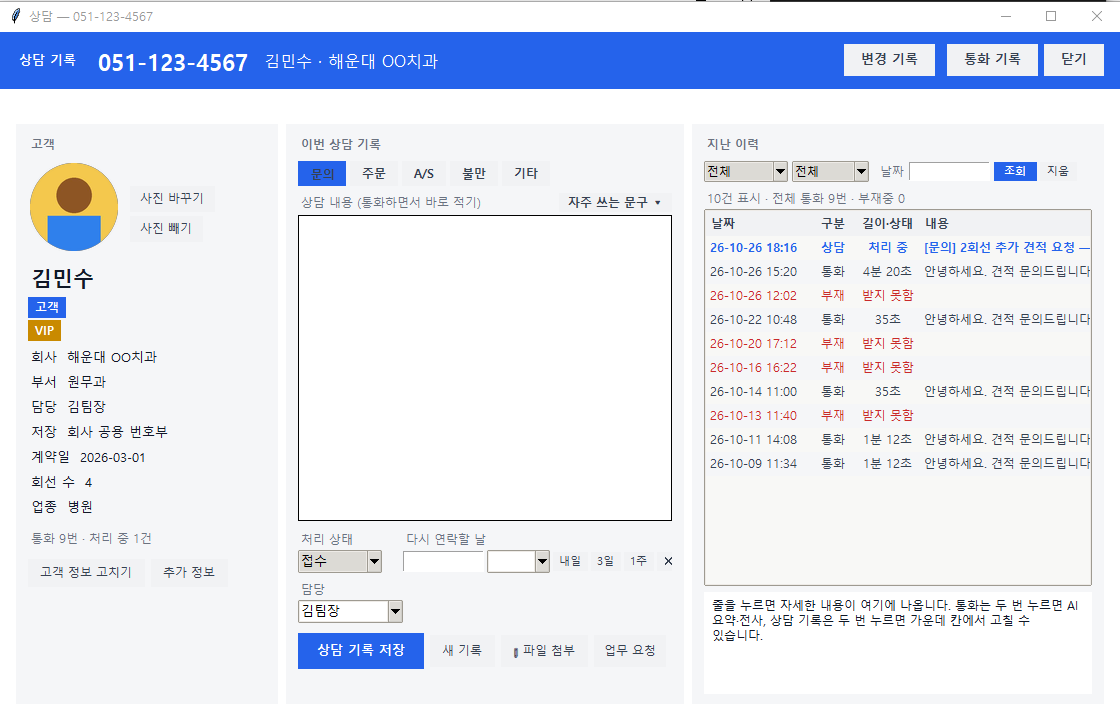Click the '10건 표시' summary line

pyautogui.click(x=806, y=199)
